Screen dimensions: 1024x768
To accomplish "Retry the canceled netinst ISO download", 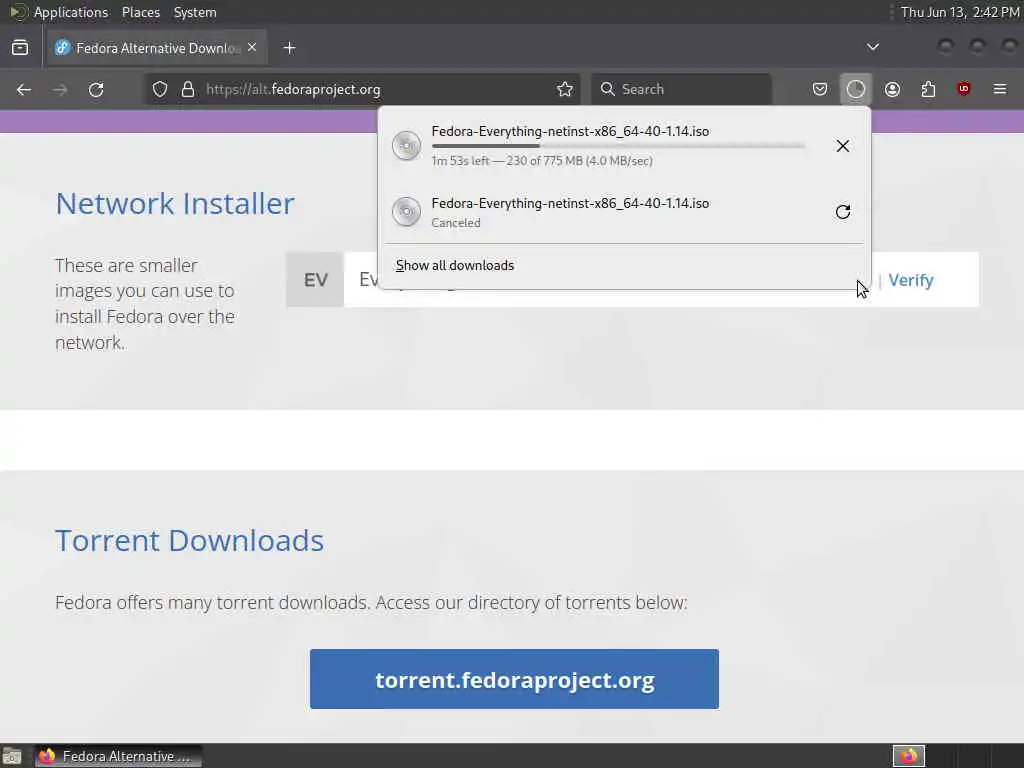I will pos(842,212).
